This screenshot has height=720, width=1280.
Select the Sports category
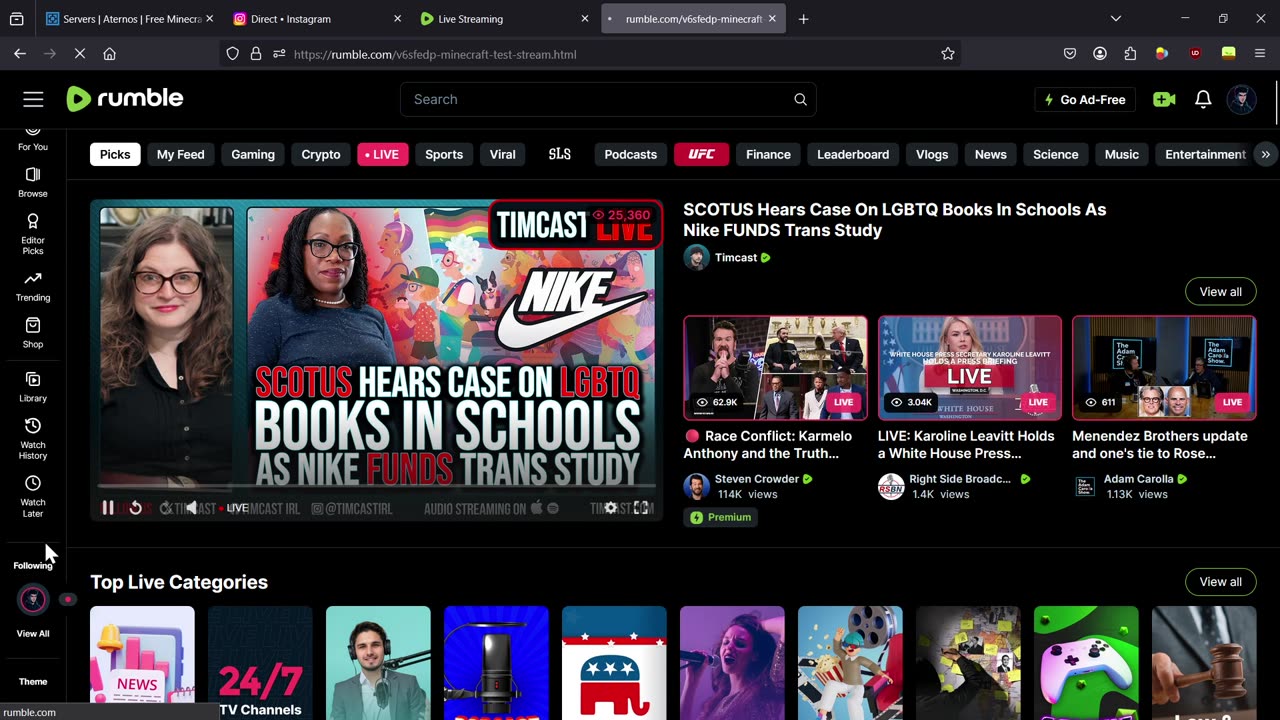[x=444, y=154]
